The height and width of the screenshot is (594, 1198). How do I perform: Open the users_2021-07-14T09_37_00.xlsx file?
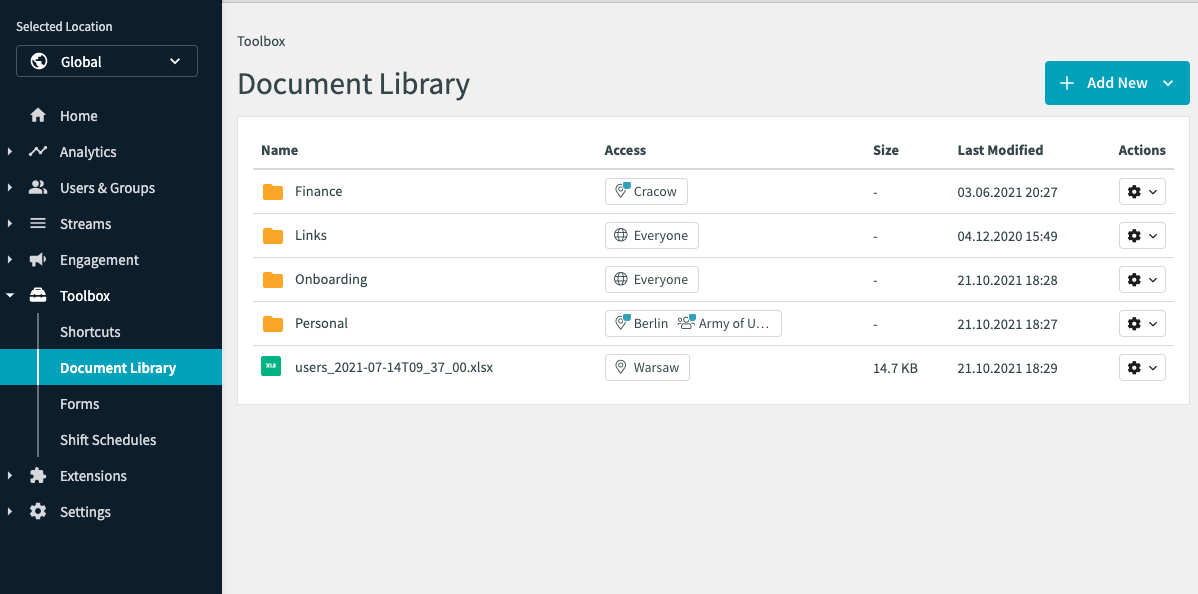click(394, 368)
